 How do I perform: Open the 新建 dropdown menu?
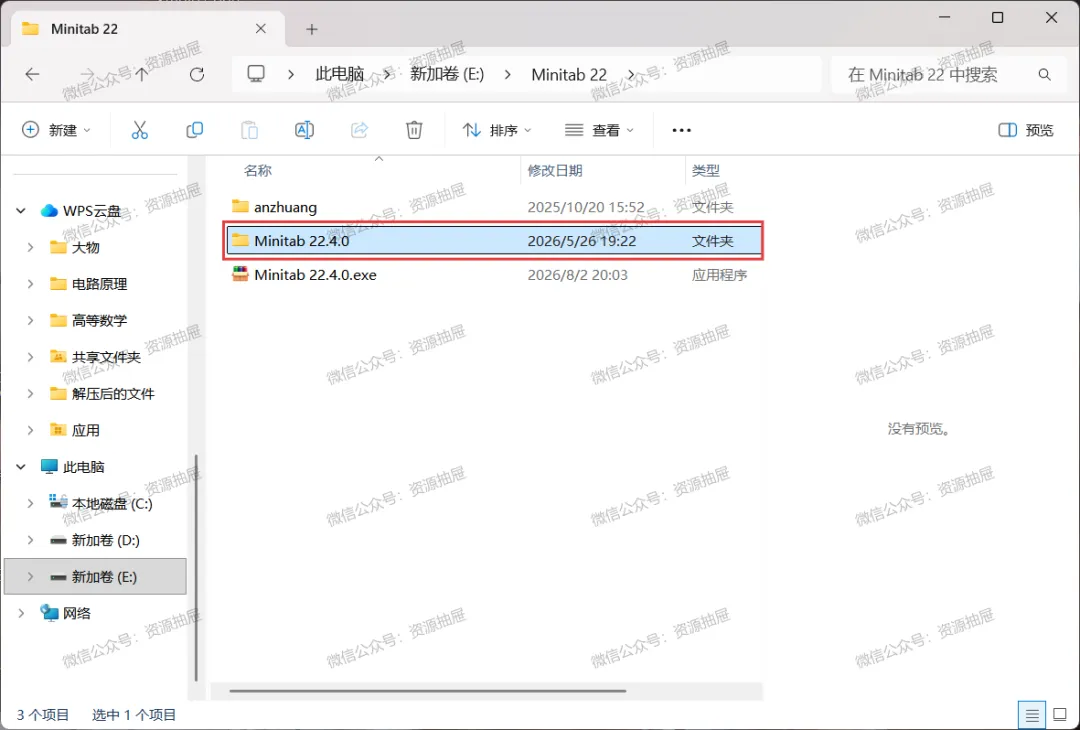[x=56, y=130]
